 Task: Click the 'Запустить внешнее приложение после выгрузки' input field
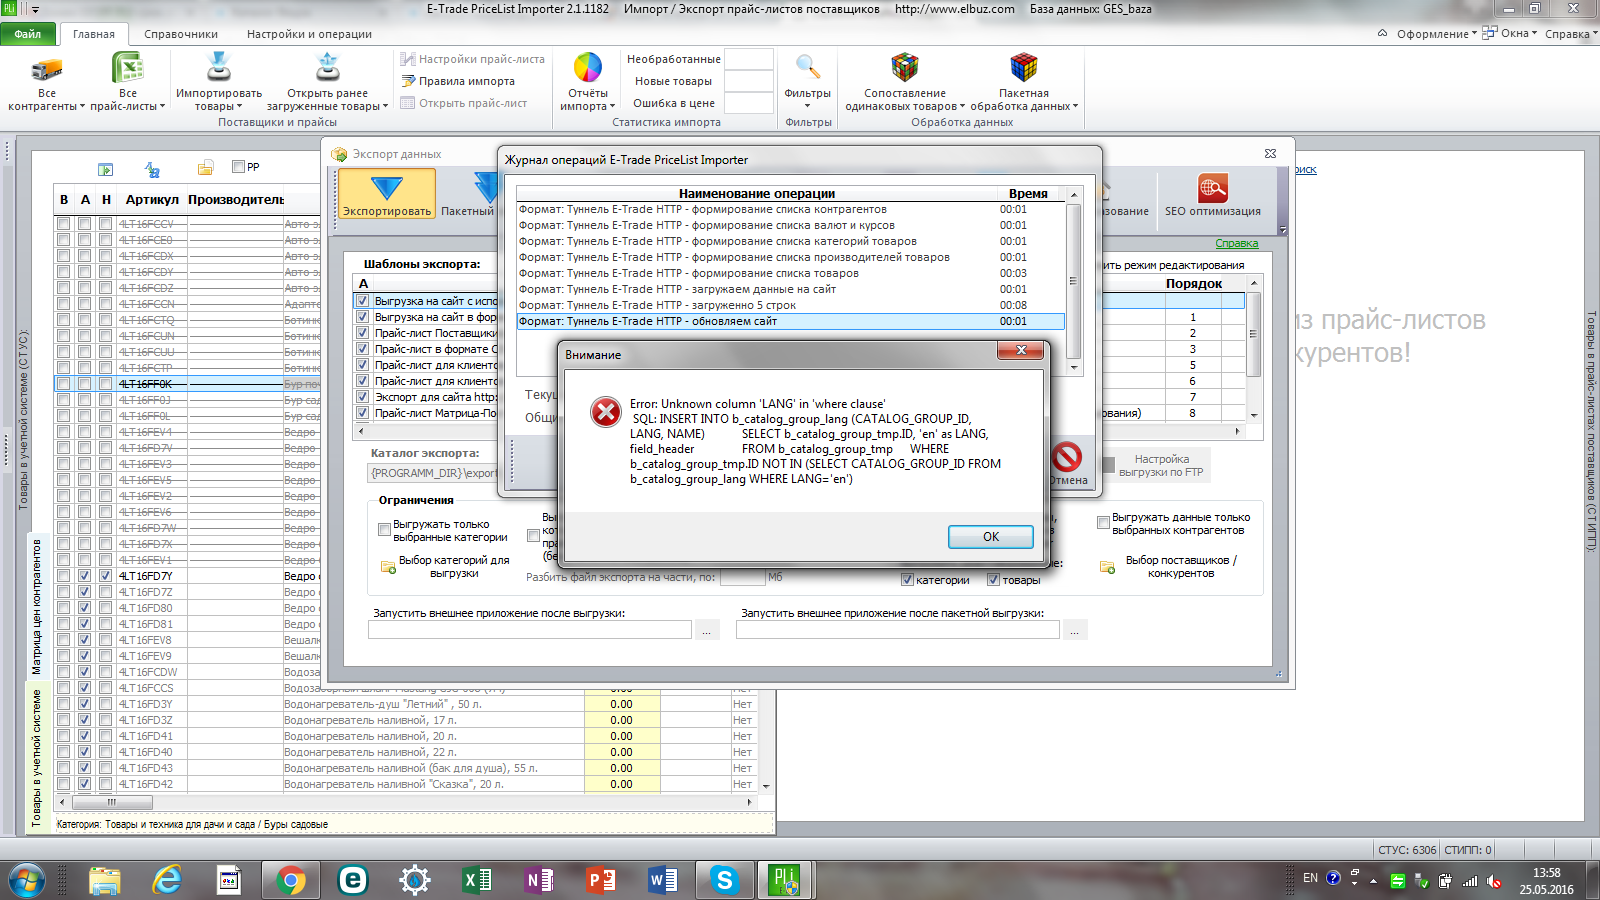(530, 630)
